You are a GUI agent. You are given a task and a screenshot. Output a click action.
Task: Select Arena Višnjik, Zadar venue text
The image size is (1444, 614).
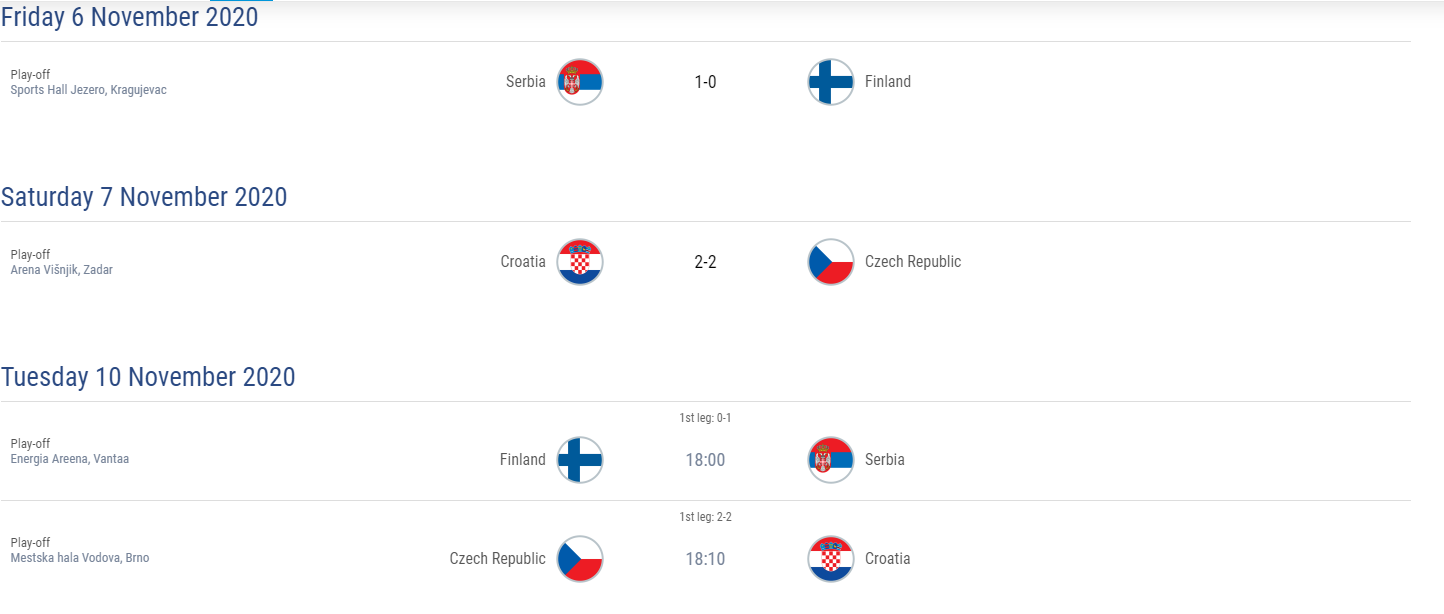62,270
